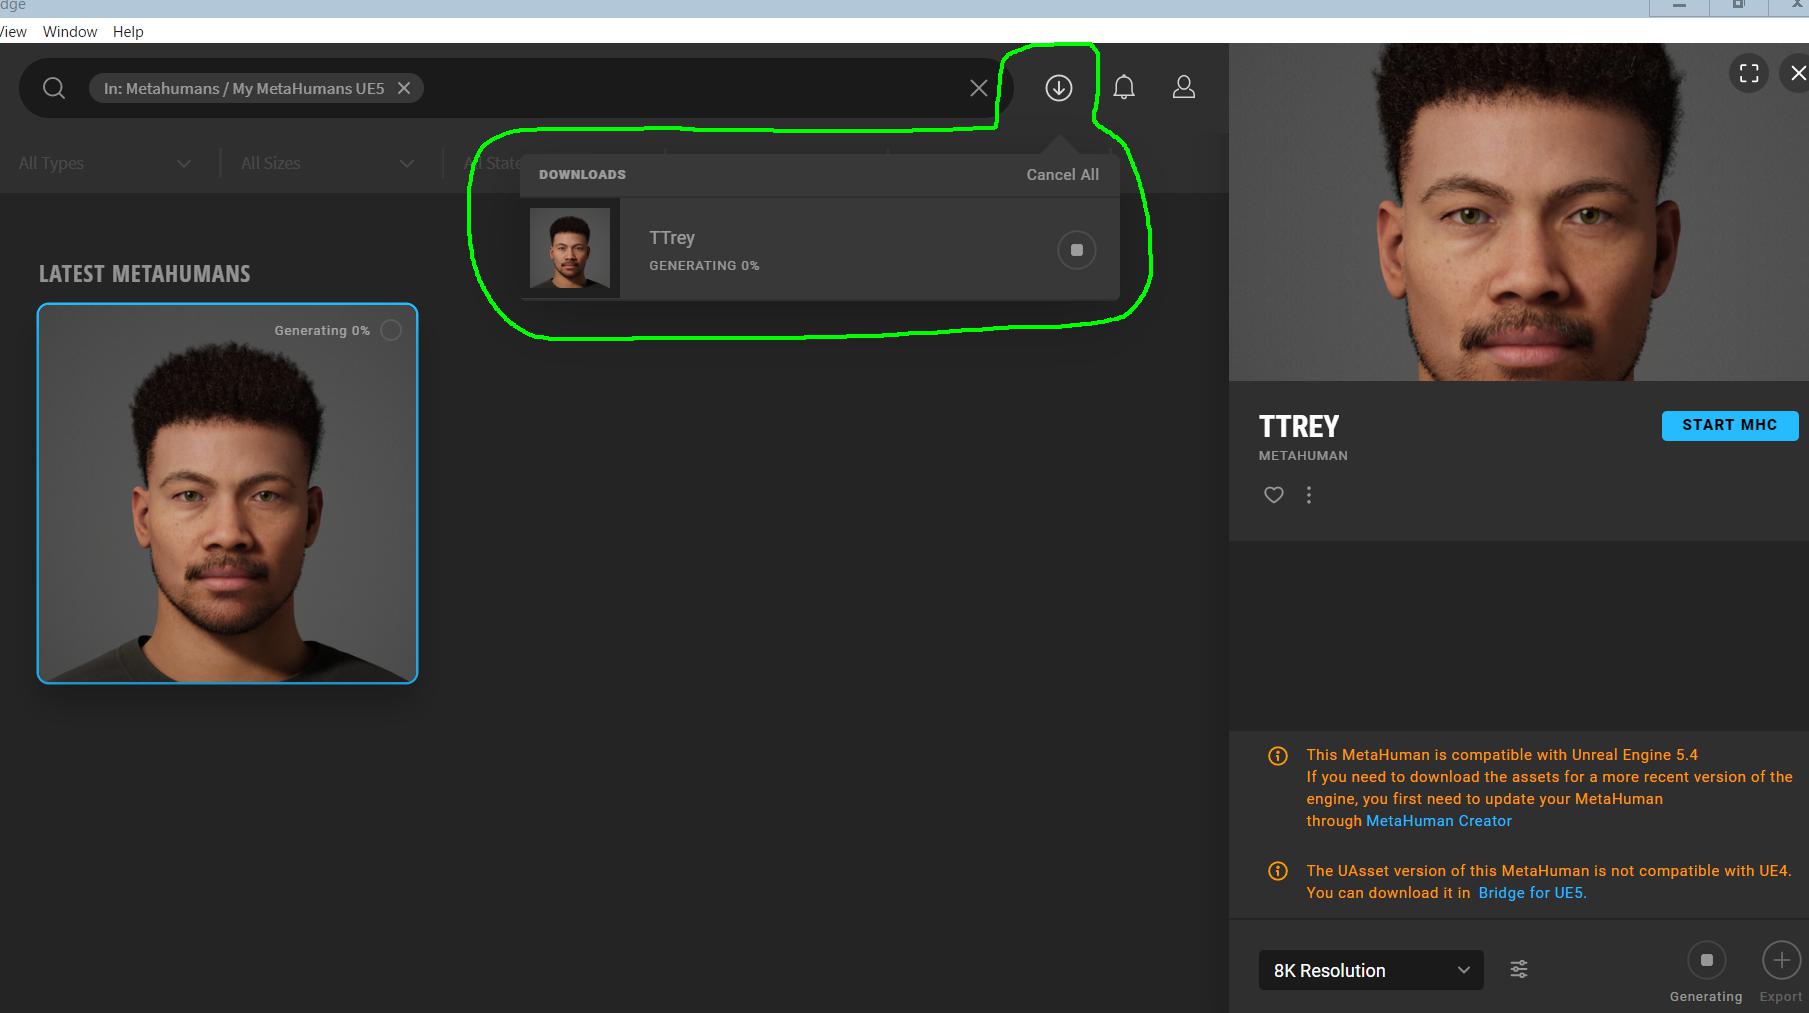
Task: Expand preview to fullscreen
Action: 1749,73
